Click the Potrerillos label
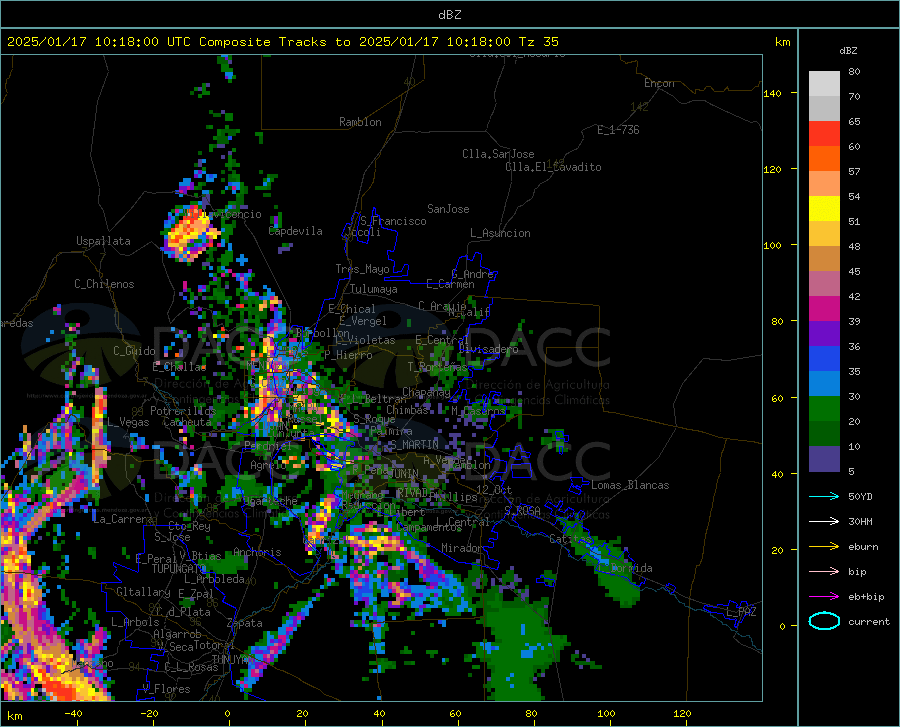 pos(183,411)
